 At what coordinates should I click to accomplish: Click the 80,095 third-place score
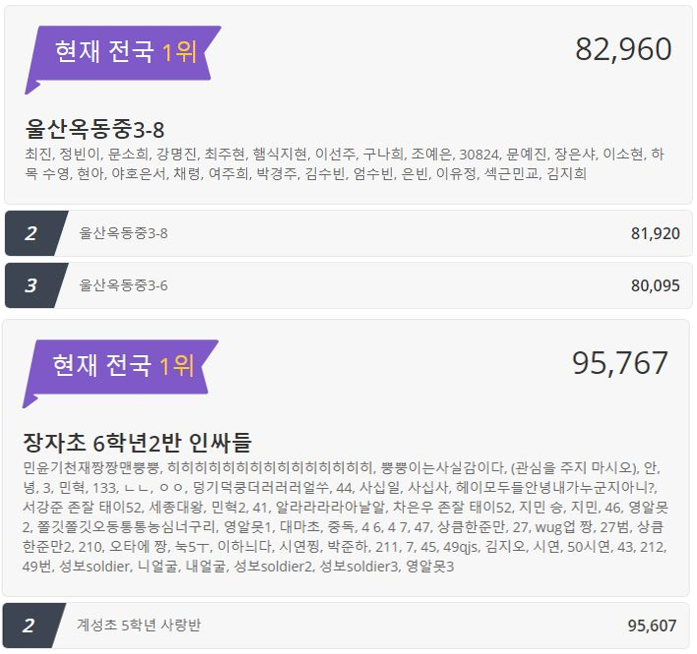(x=655, y=285)
